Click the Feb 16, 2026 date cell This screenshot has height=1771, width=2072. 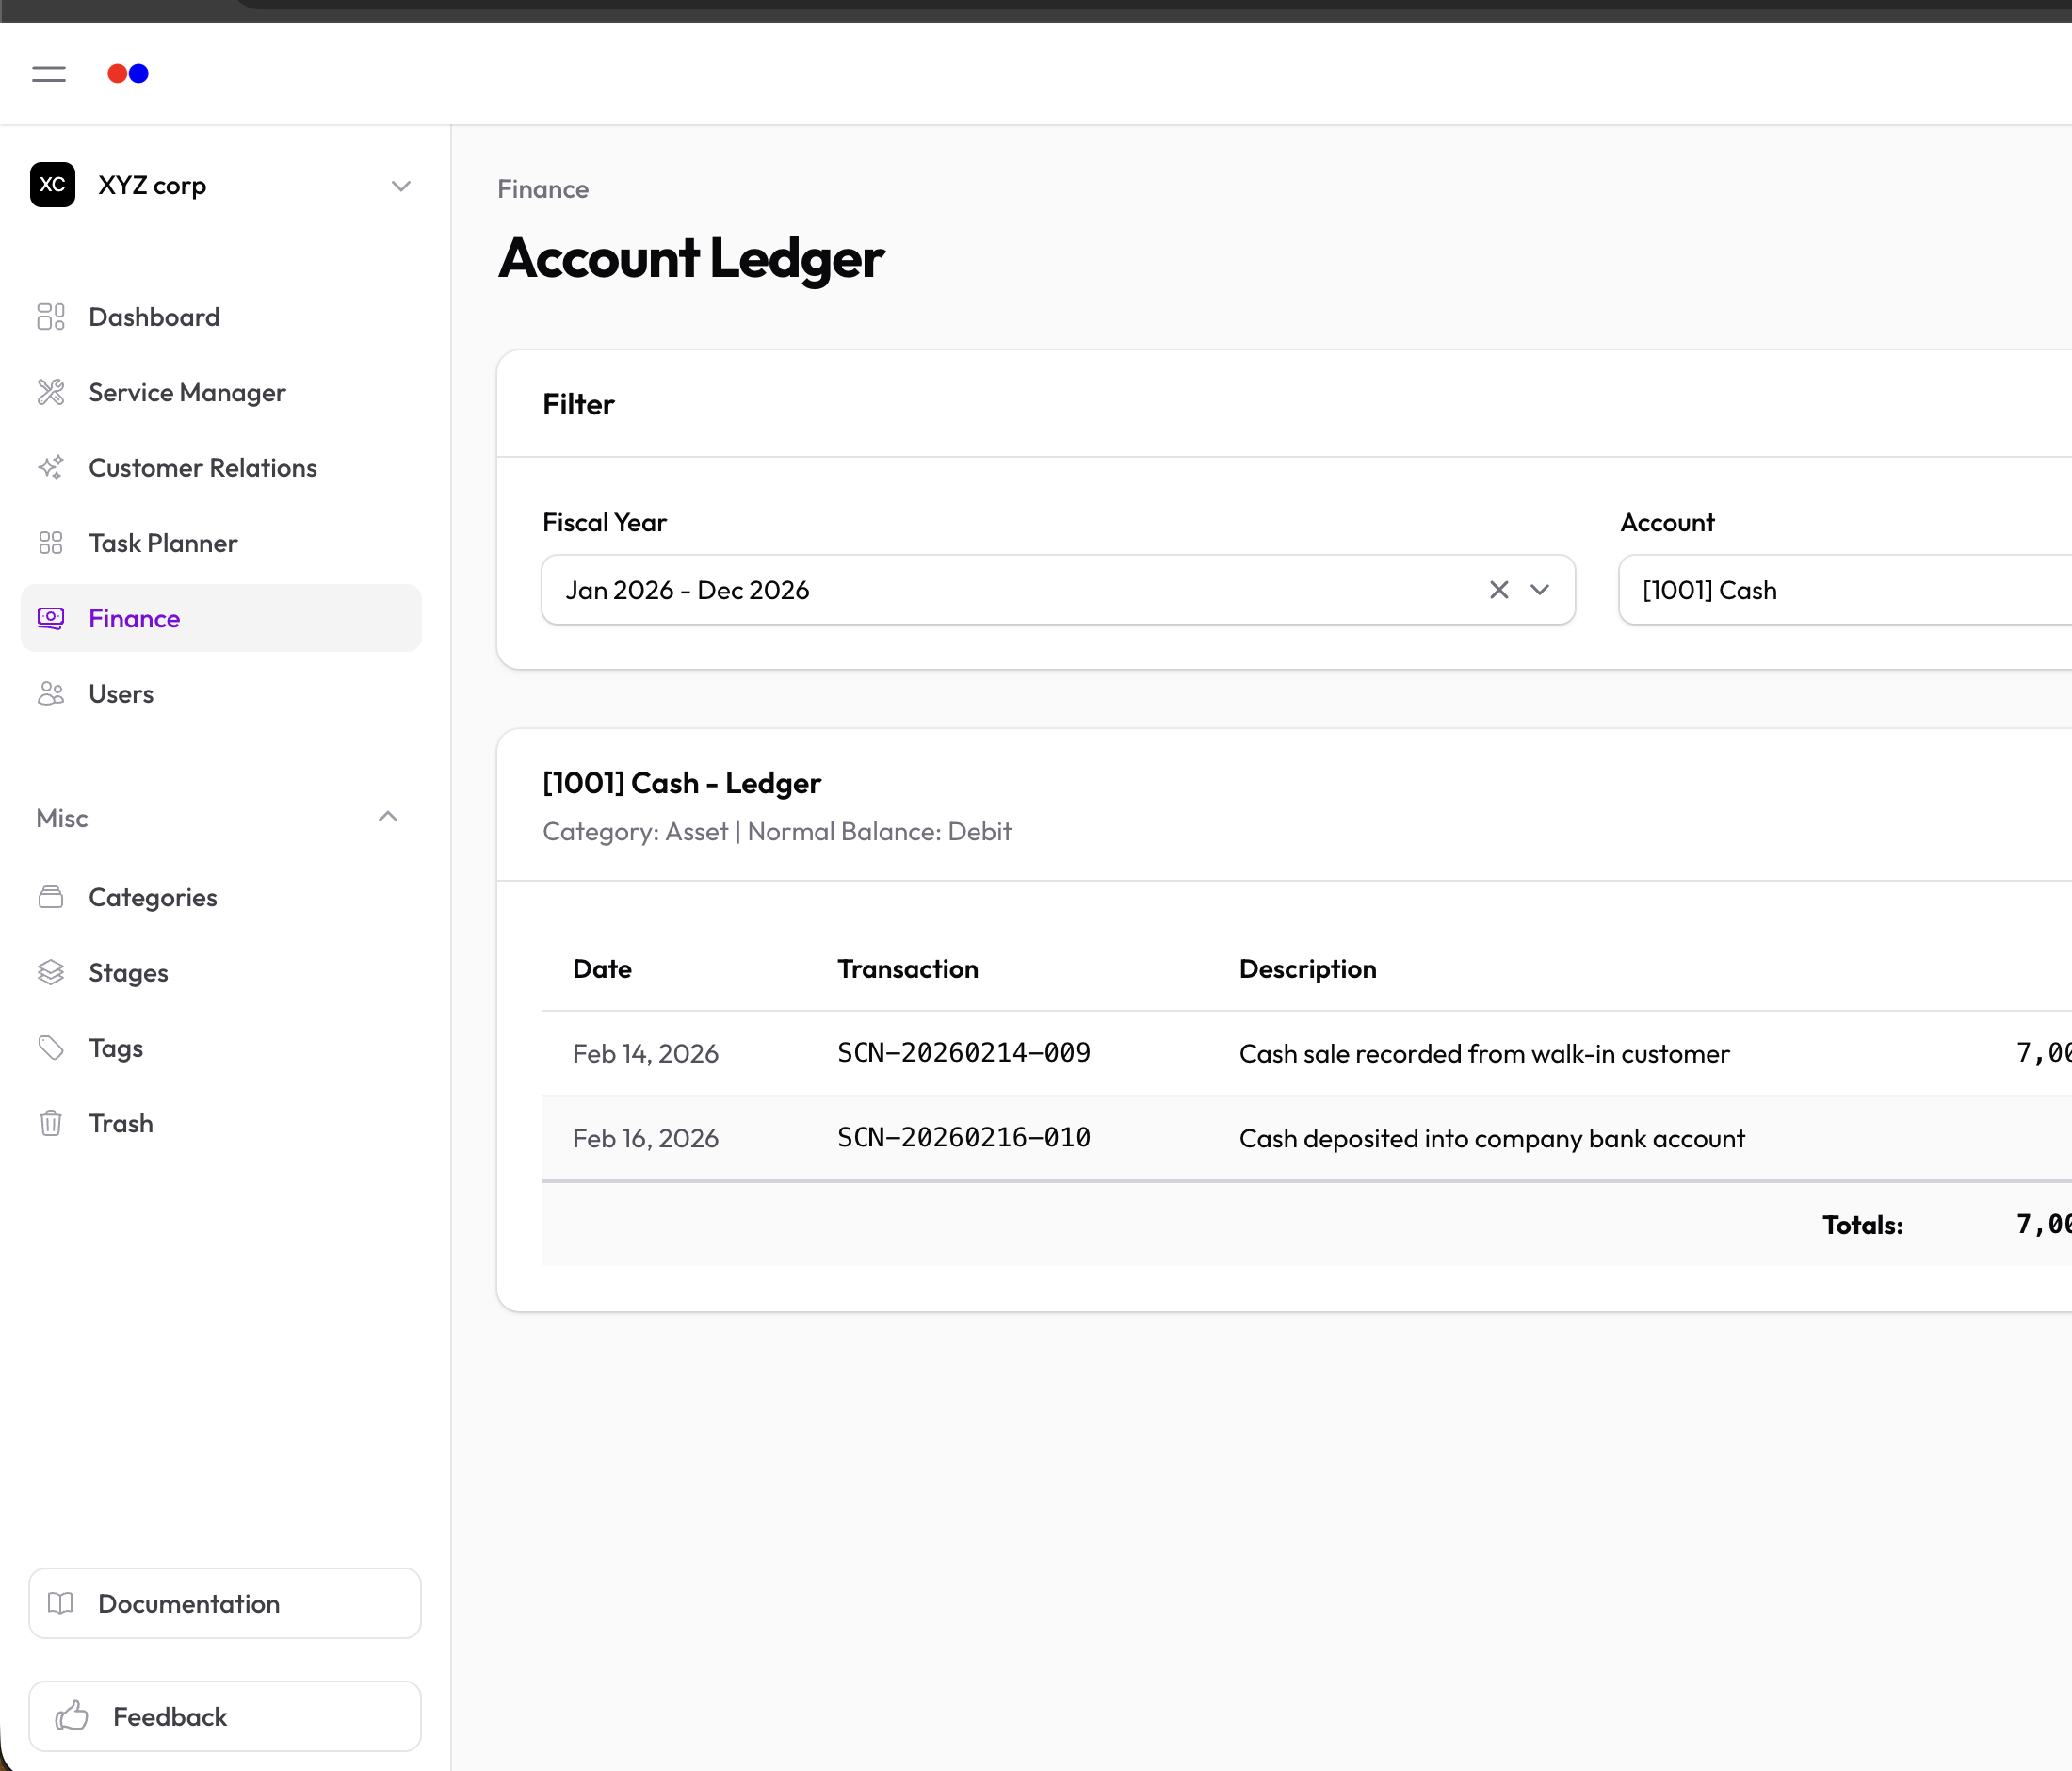pyautogui.click(x=646, y=1138)
